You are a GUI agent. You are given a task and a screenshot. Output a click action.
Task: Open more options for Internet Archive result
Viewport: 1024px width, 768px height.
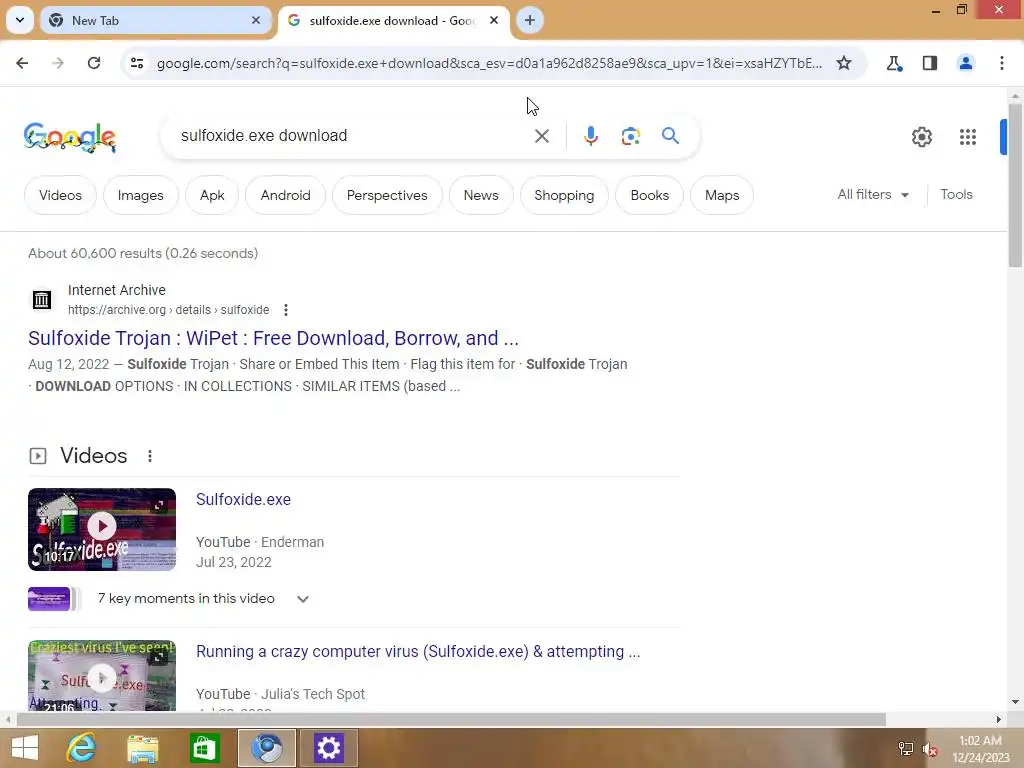pos(285,310)
